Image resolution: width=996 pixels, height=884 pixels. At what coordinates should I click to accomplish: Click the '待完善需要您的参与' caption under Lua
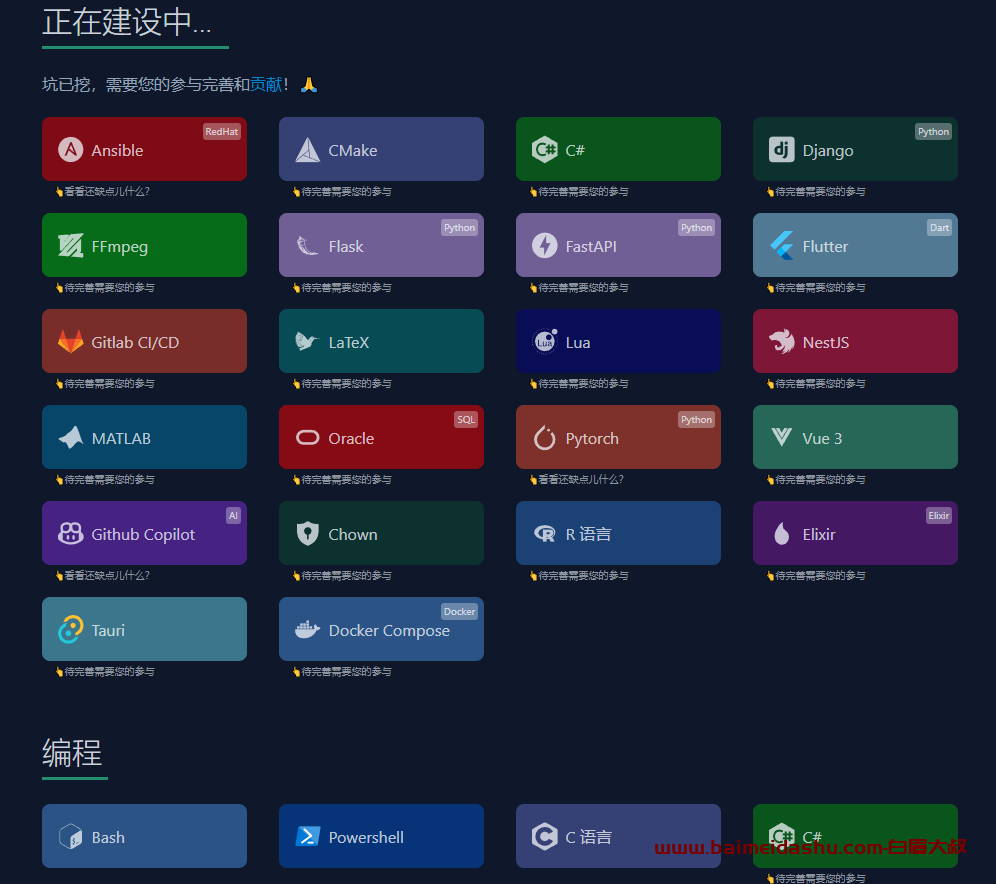(579, 384)
